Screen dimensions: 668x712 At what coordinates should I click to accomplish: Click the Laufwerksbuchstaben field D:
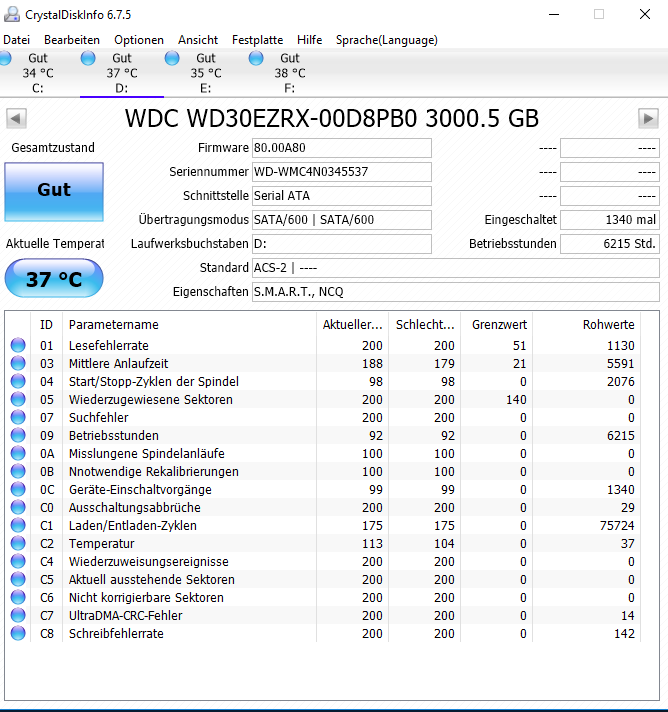[341, 244]
